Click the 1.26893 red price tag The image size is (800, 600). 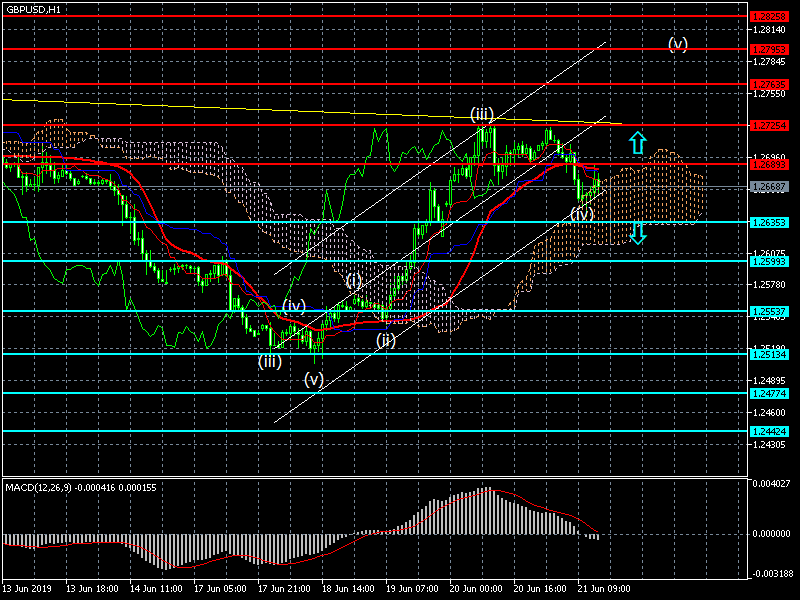point(769,164)
